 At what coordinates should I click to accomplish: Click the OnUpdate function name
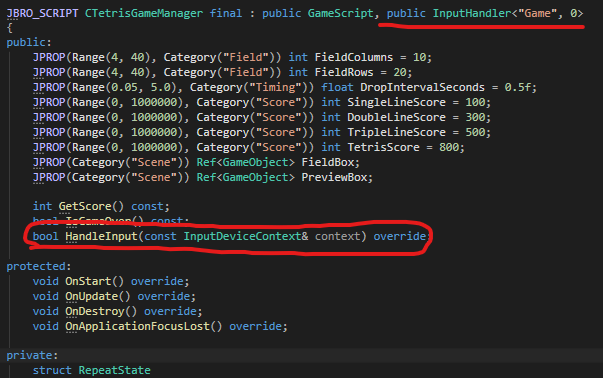click(x=92, y=296)
